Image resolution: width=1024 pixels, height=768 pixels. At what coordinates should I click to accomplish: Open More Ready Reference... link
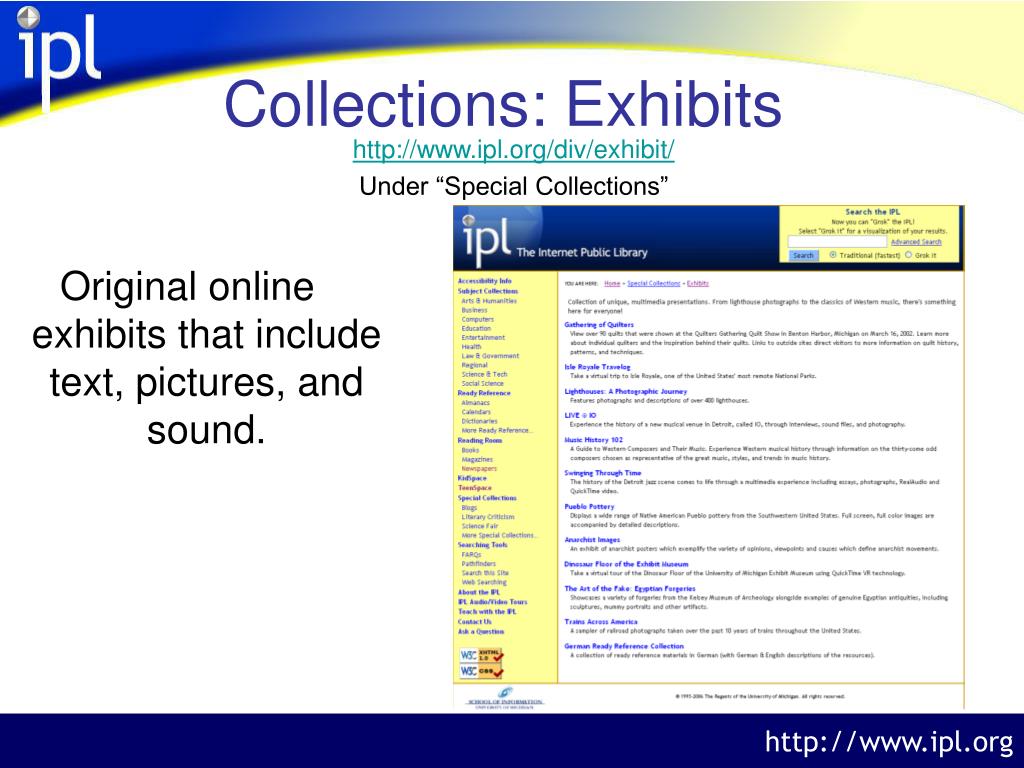coord(498,430)
